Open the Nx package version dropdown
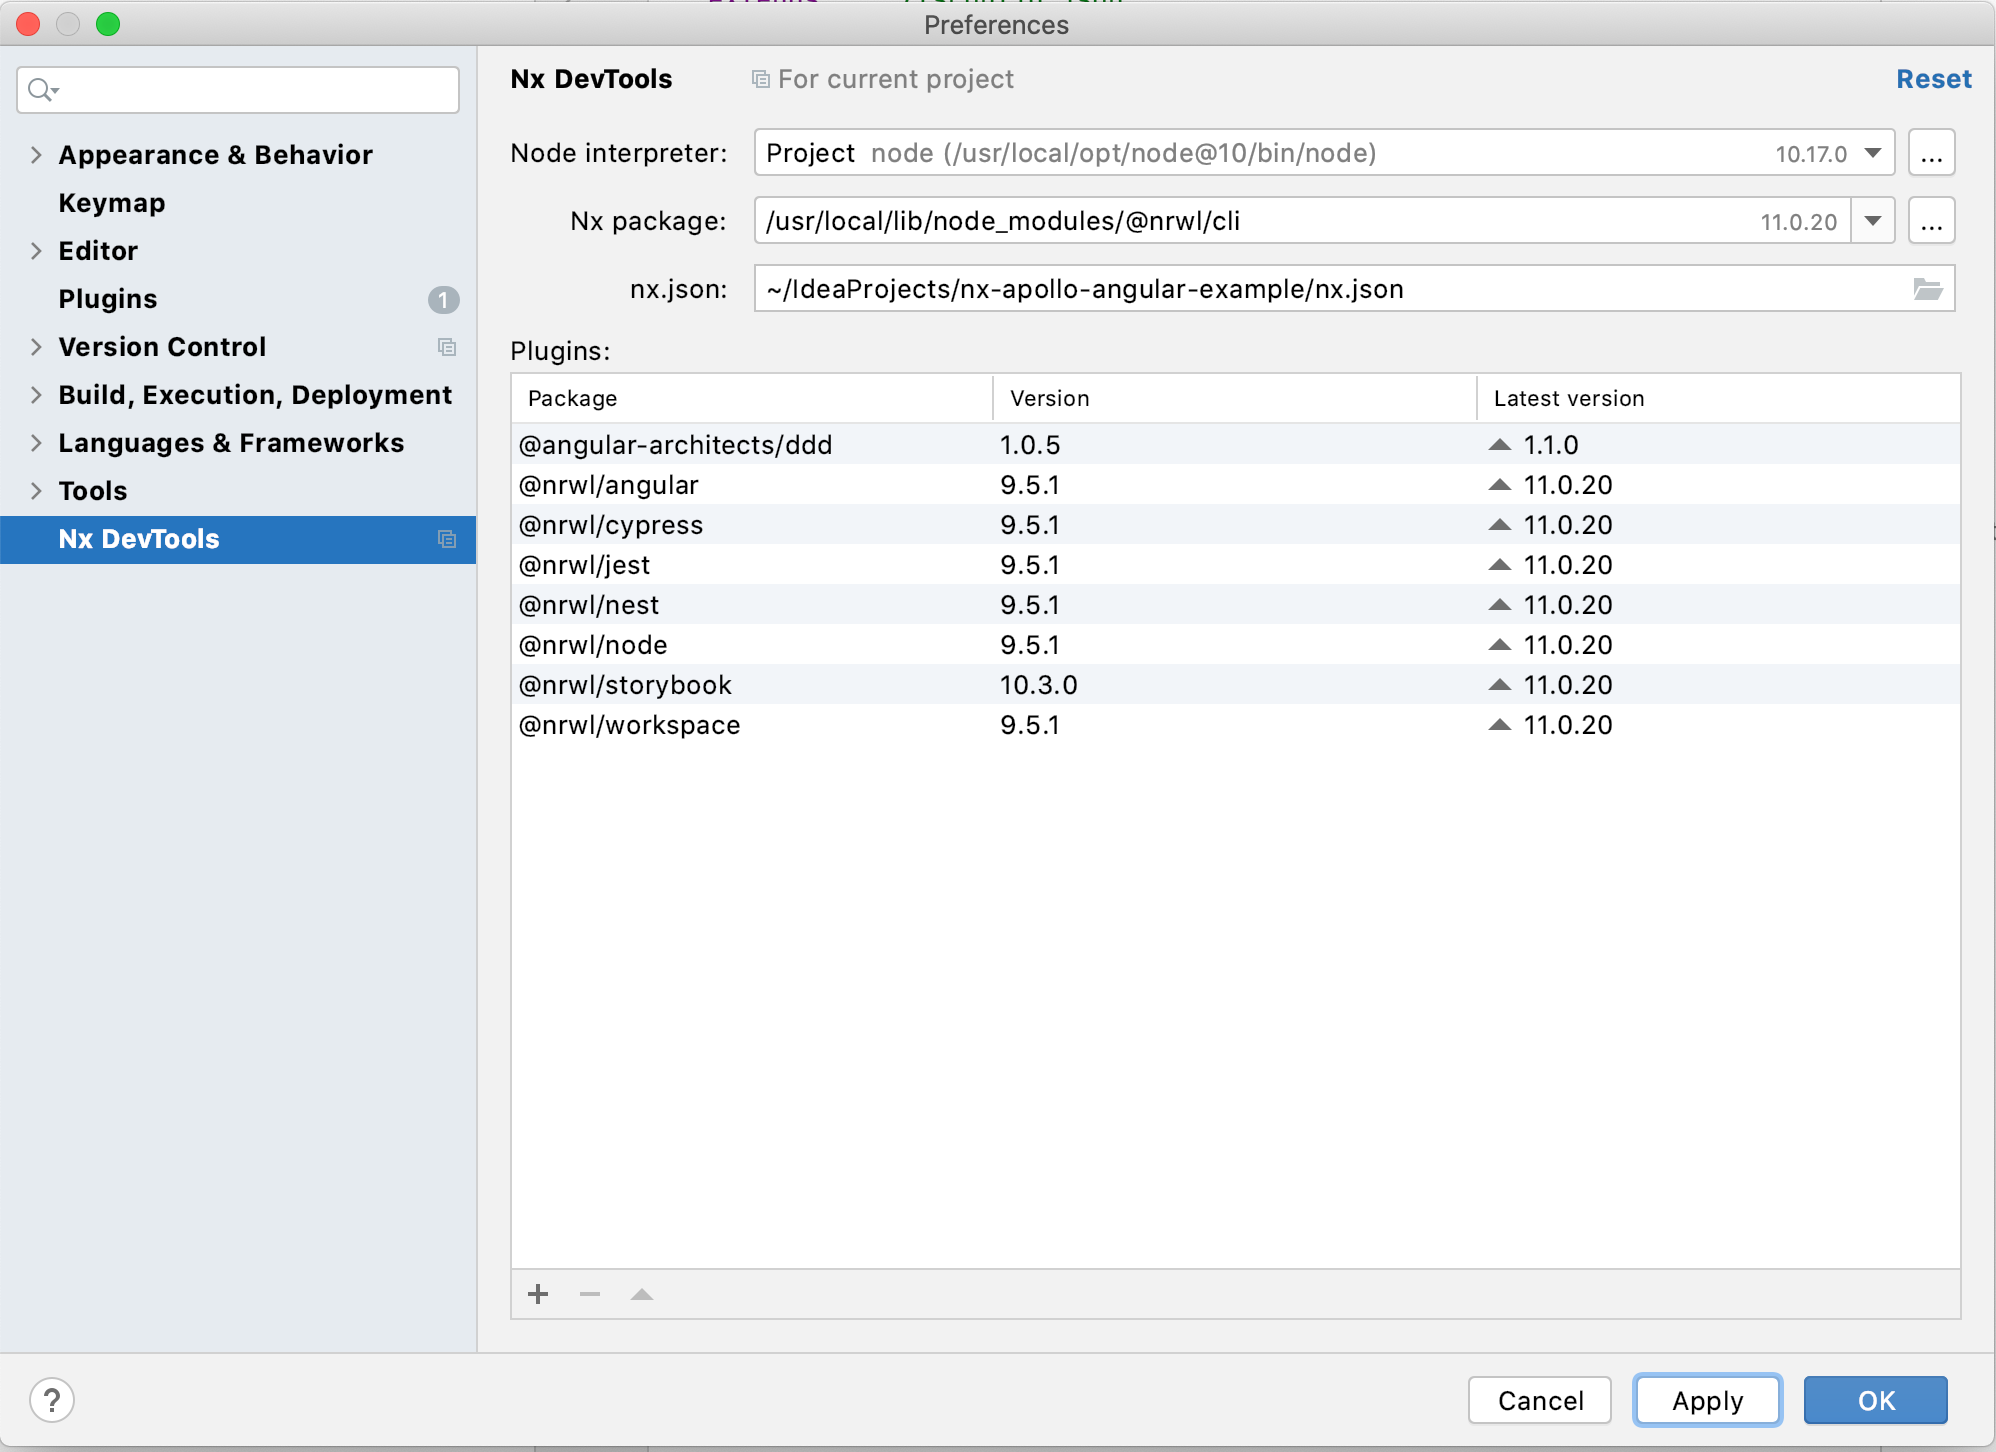The width and height of the screenshot is (1996, 1452). (x=1871, y=220)
